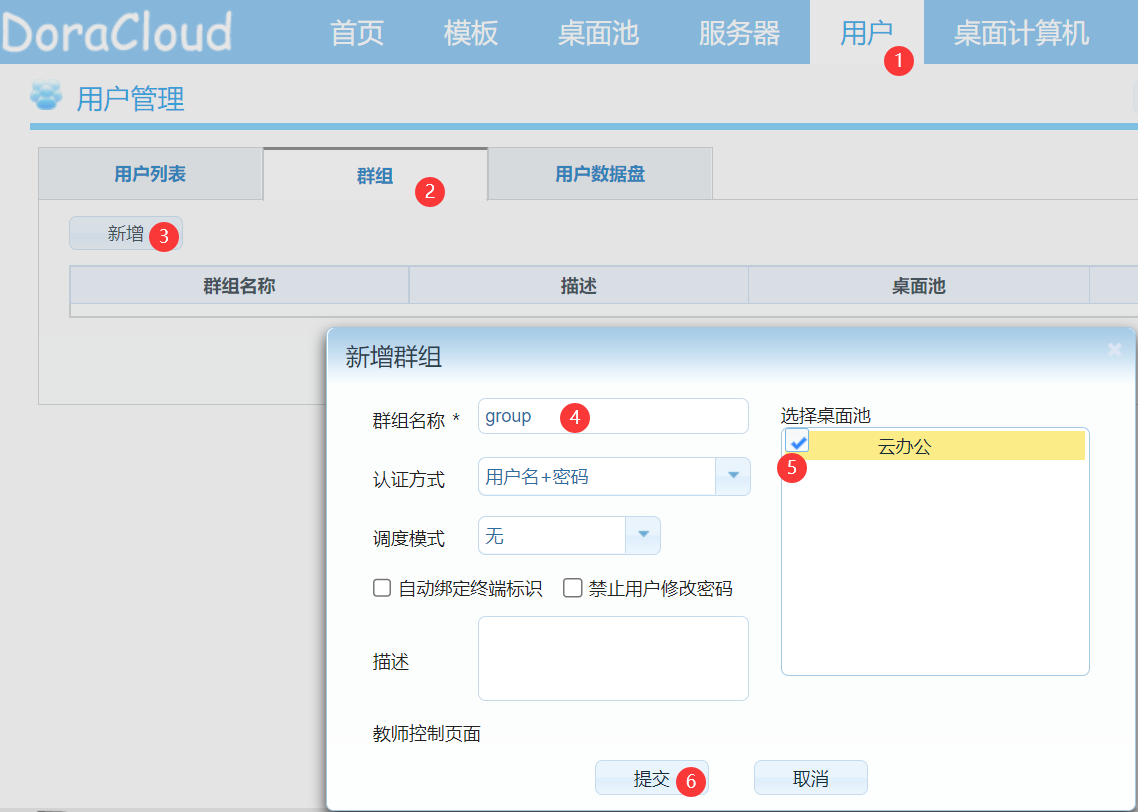This screenshot has height=812, width=1138.
Task: Click the 新增 button above the group table
Action: click(x=118, y=233)
